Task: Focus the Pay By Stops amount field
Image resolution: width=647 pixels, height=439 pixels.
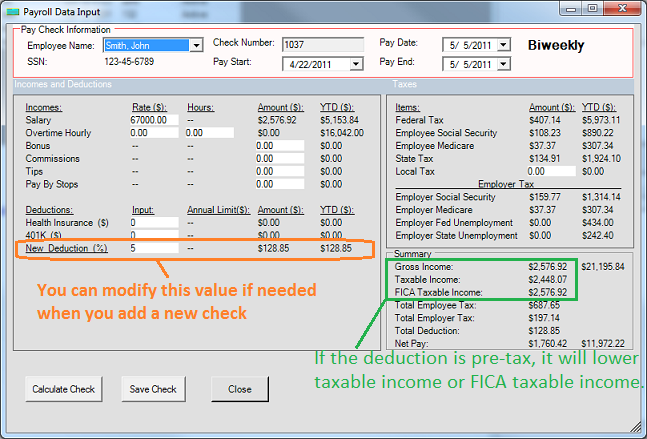Action: (x=278, y=185)
